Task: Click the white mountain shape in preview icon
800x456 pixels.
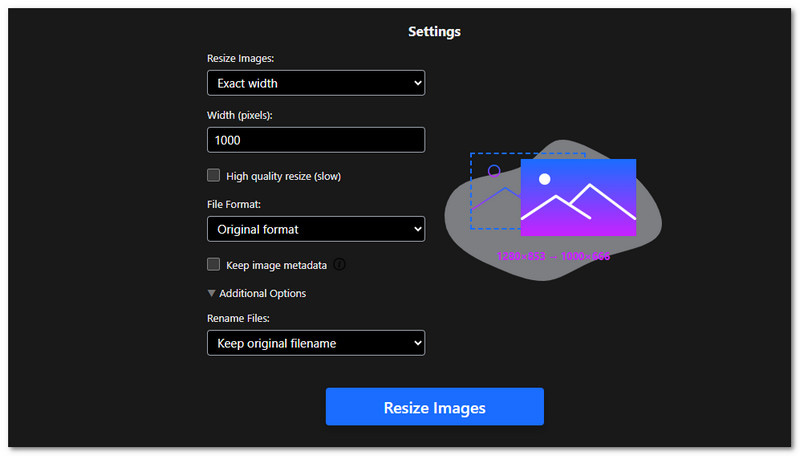Action: (x=578, y=206)
